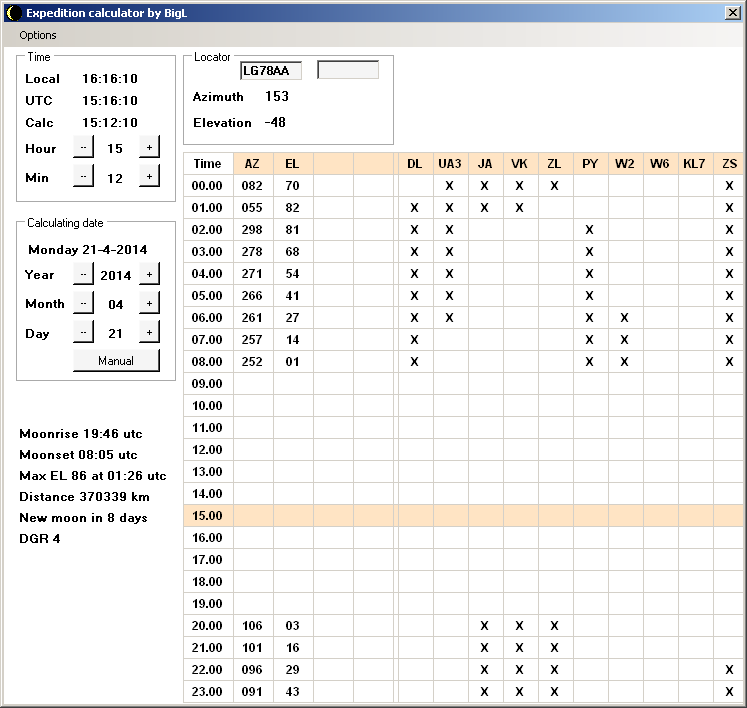The image size is (747, 708).
Task: Click the empty second locator field
Action: coord(348,71)
